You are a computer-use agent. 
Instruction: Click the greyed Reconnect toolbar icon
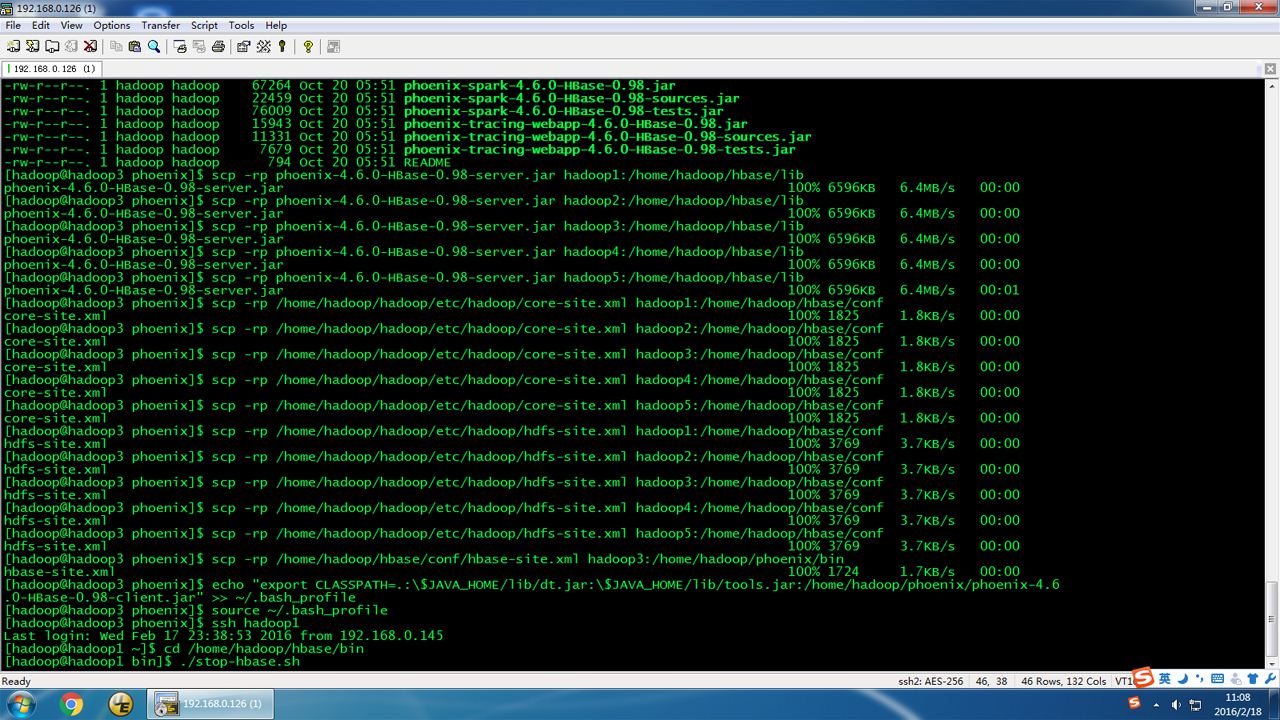click(x=70, y=46)
